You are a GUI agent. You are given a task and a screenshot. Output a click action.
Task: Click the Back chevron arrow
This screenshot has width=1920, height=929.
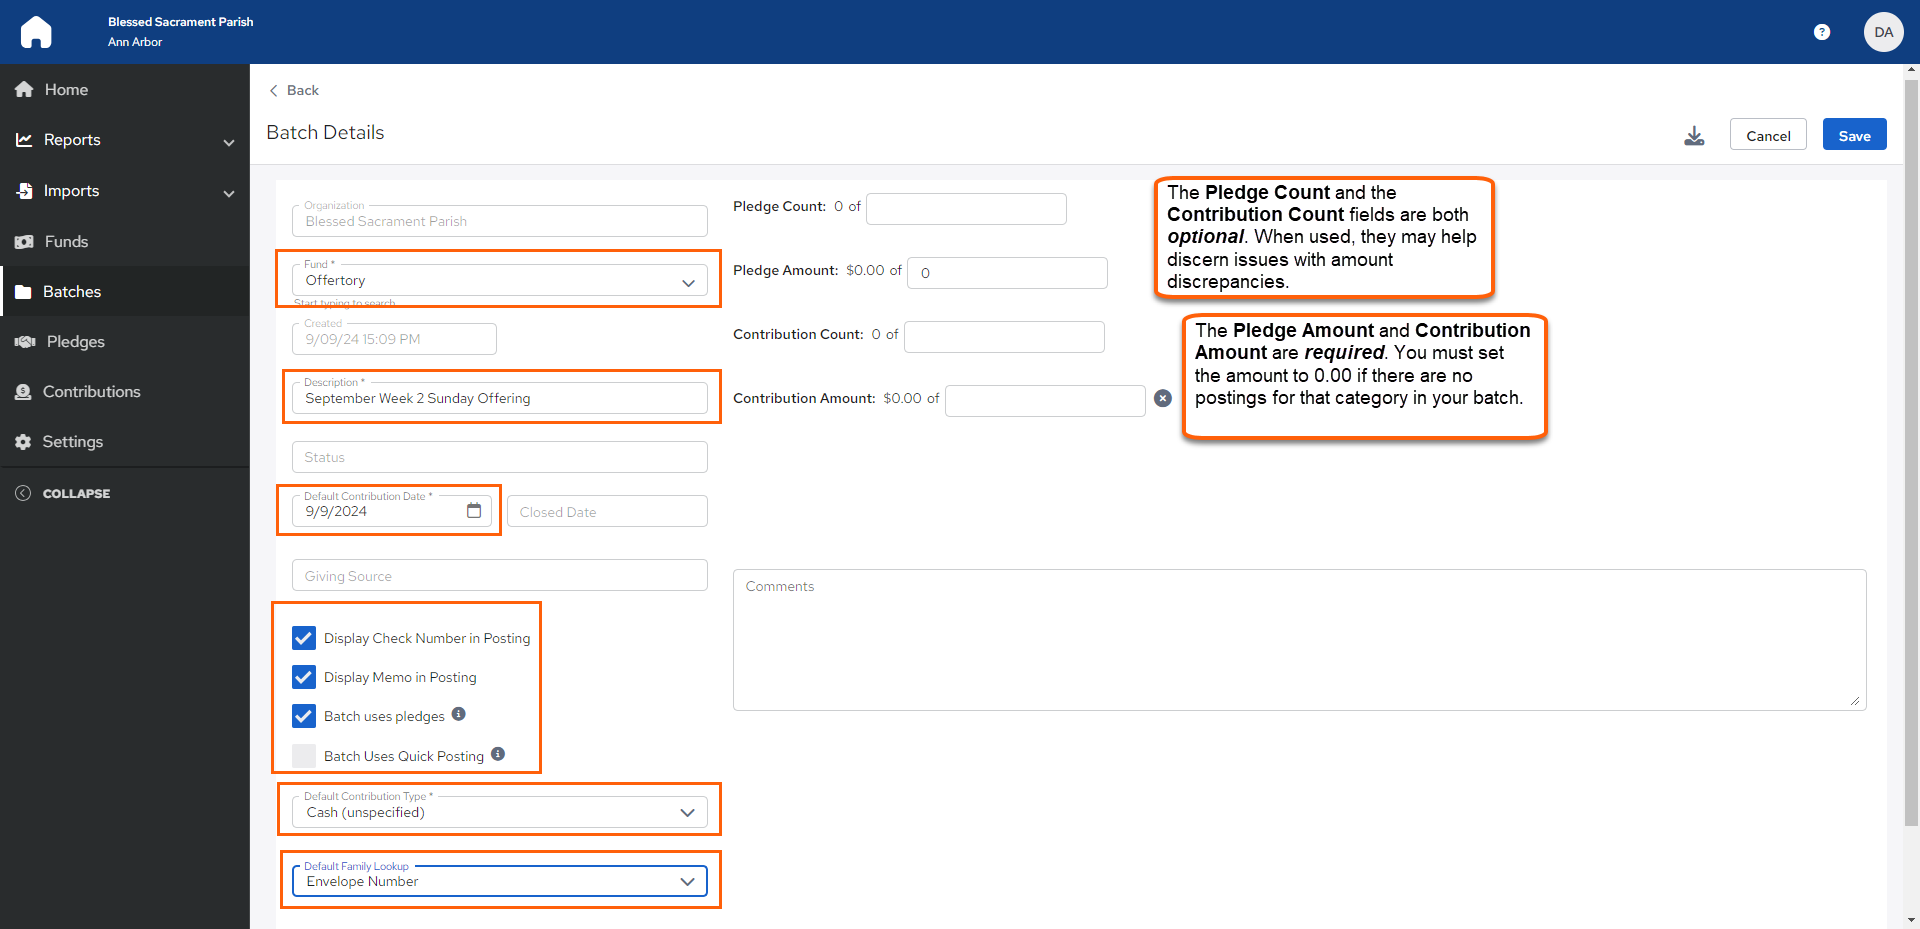(x=273, y=90)
